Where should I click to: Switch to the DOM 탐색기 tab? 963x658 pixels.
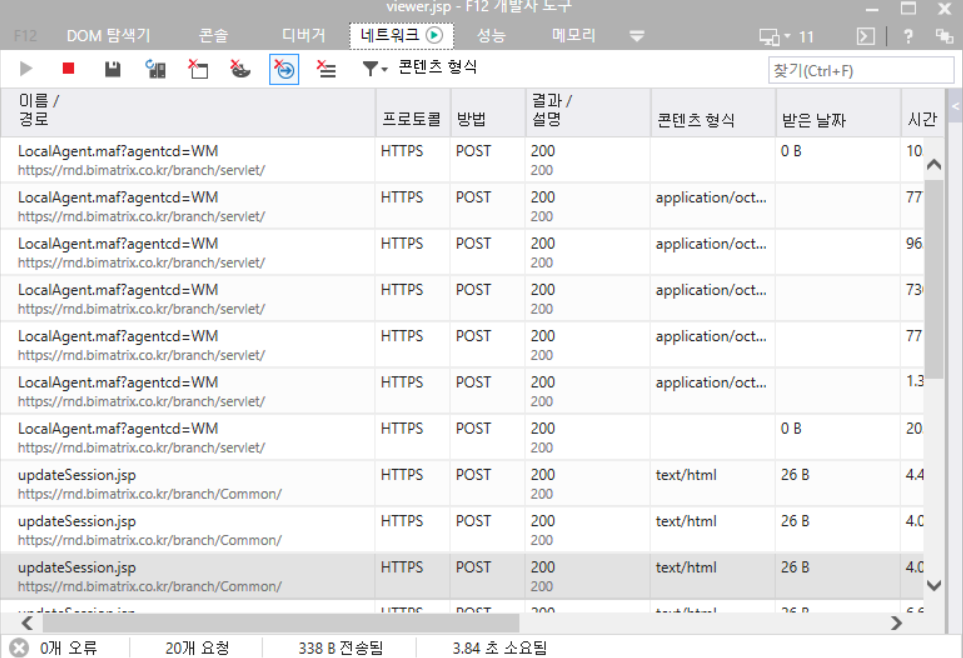coord(108,36)
